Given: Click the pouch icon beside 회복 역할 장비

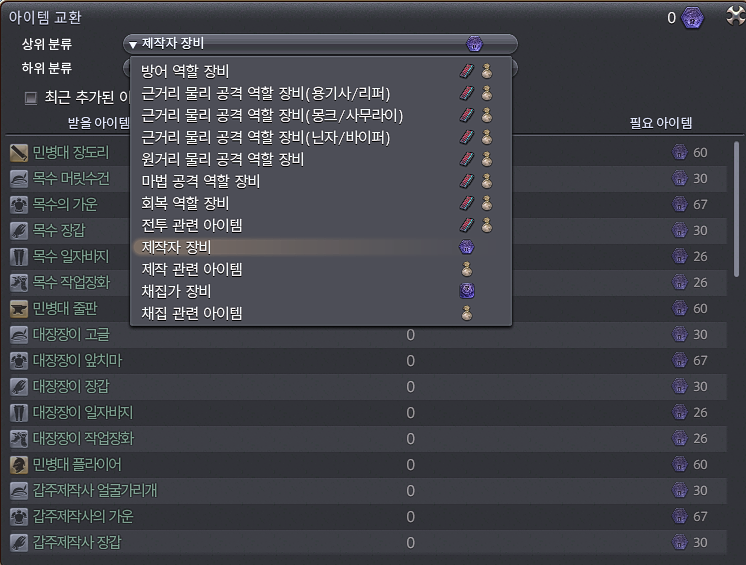Looking at the screenshot, I should 487,203.
